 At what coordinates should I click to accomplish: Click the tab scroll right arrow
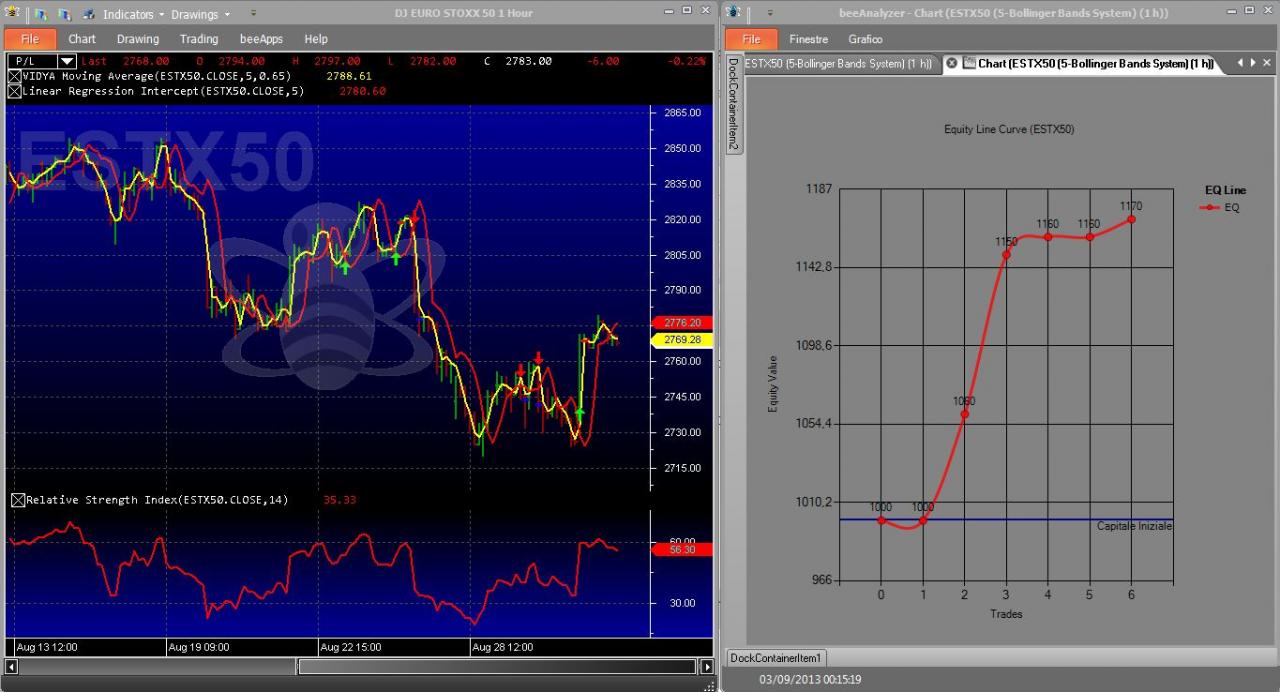coord(1252,63)
